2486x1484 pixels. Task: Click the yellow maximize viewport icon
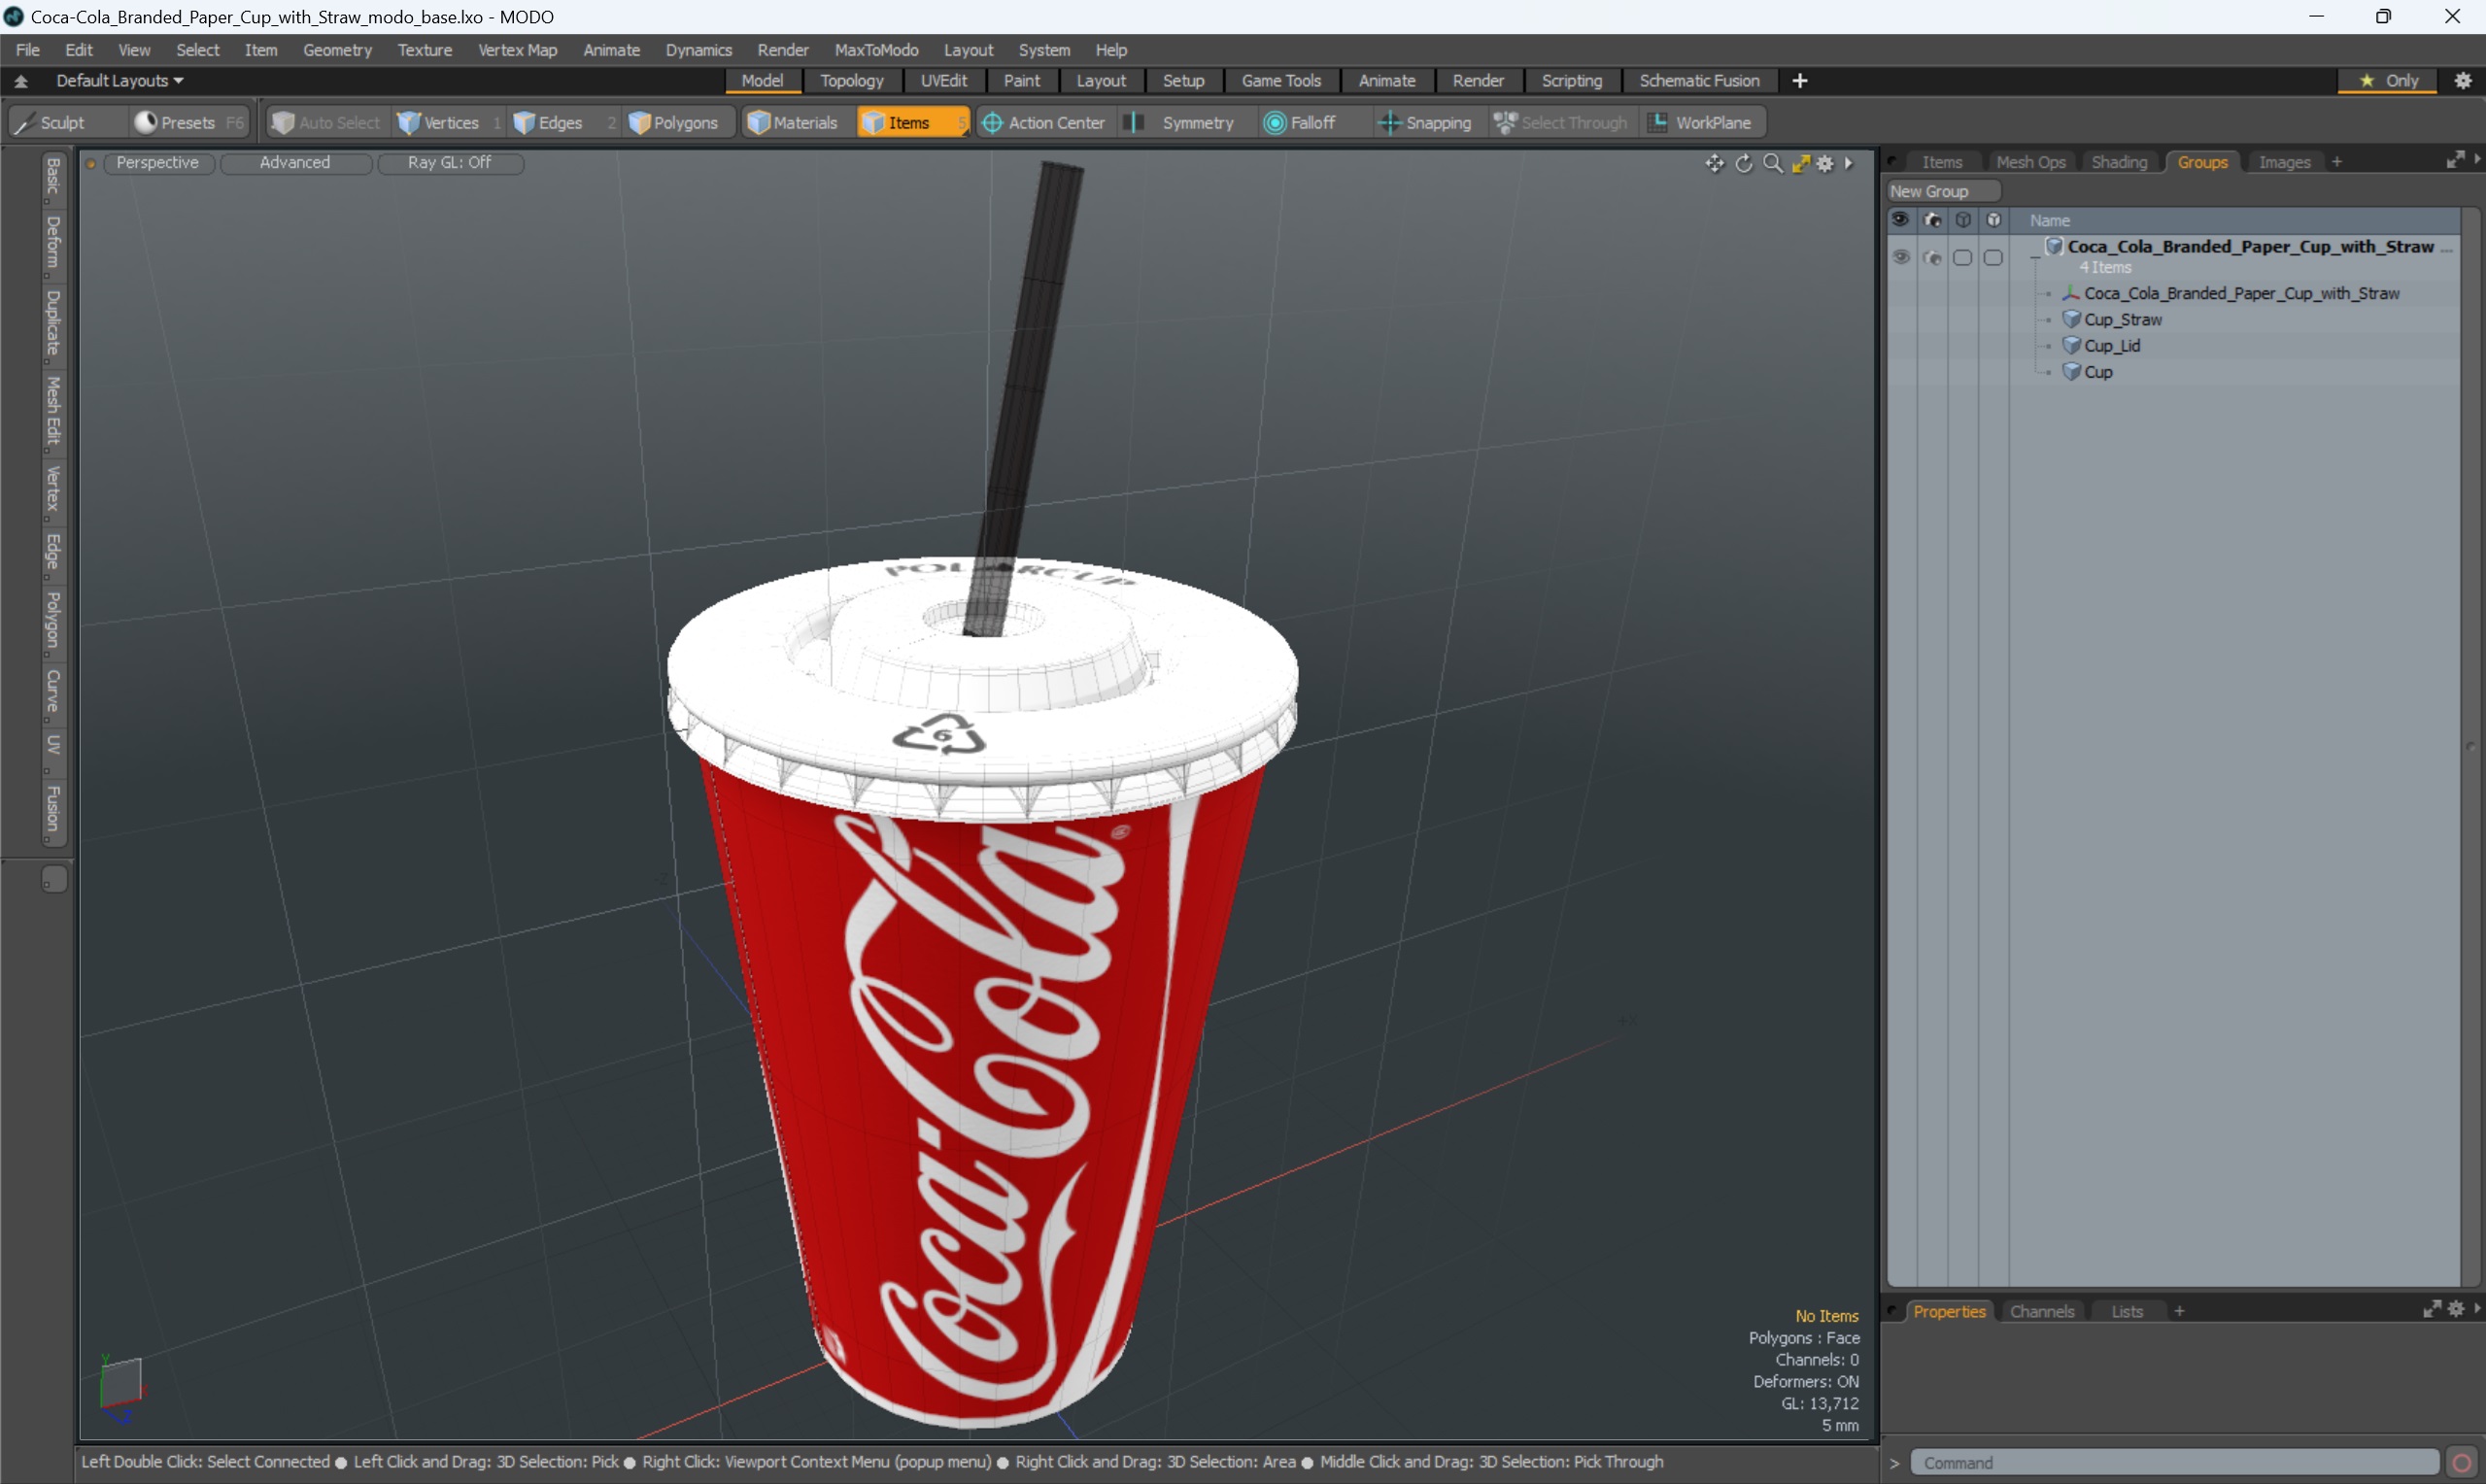click(1801, 163)
